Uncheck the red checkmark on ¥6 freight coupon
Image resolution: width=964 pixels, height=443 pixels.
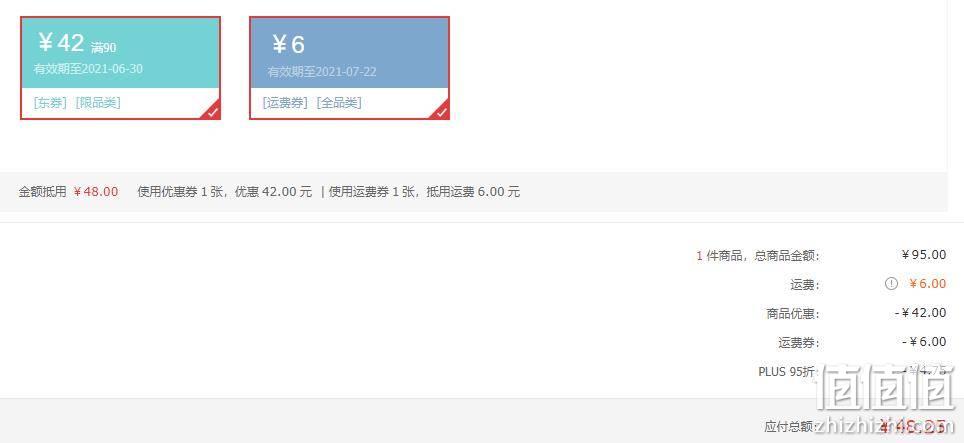[442, 112]
